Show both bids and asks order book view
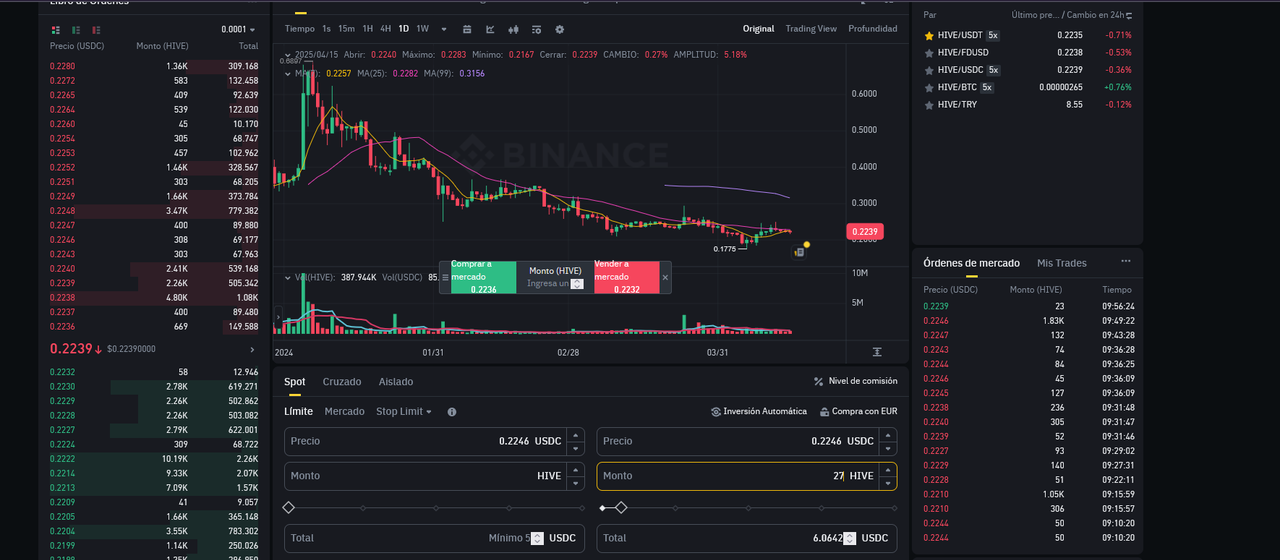 [x=56, y=30]
